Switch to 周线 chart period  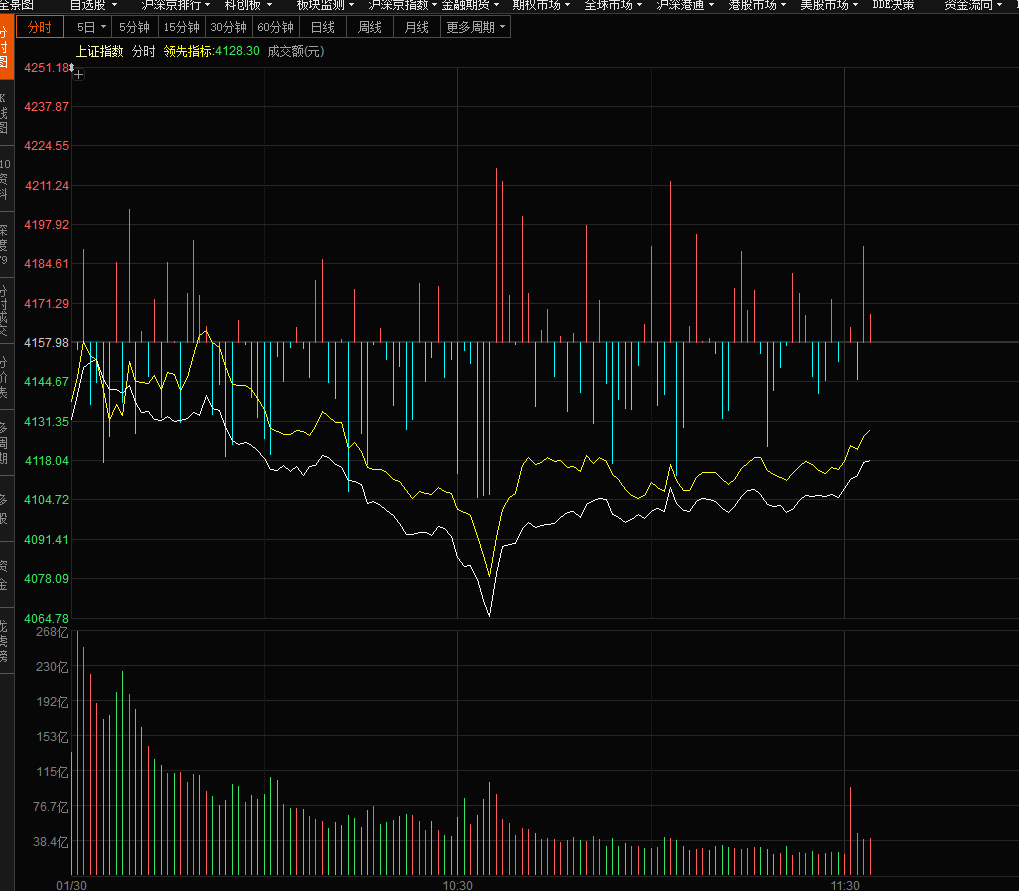(370, 27)
